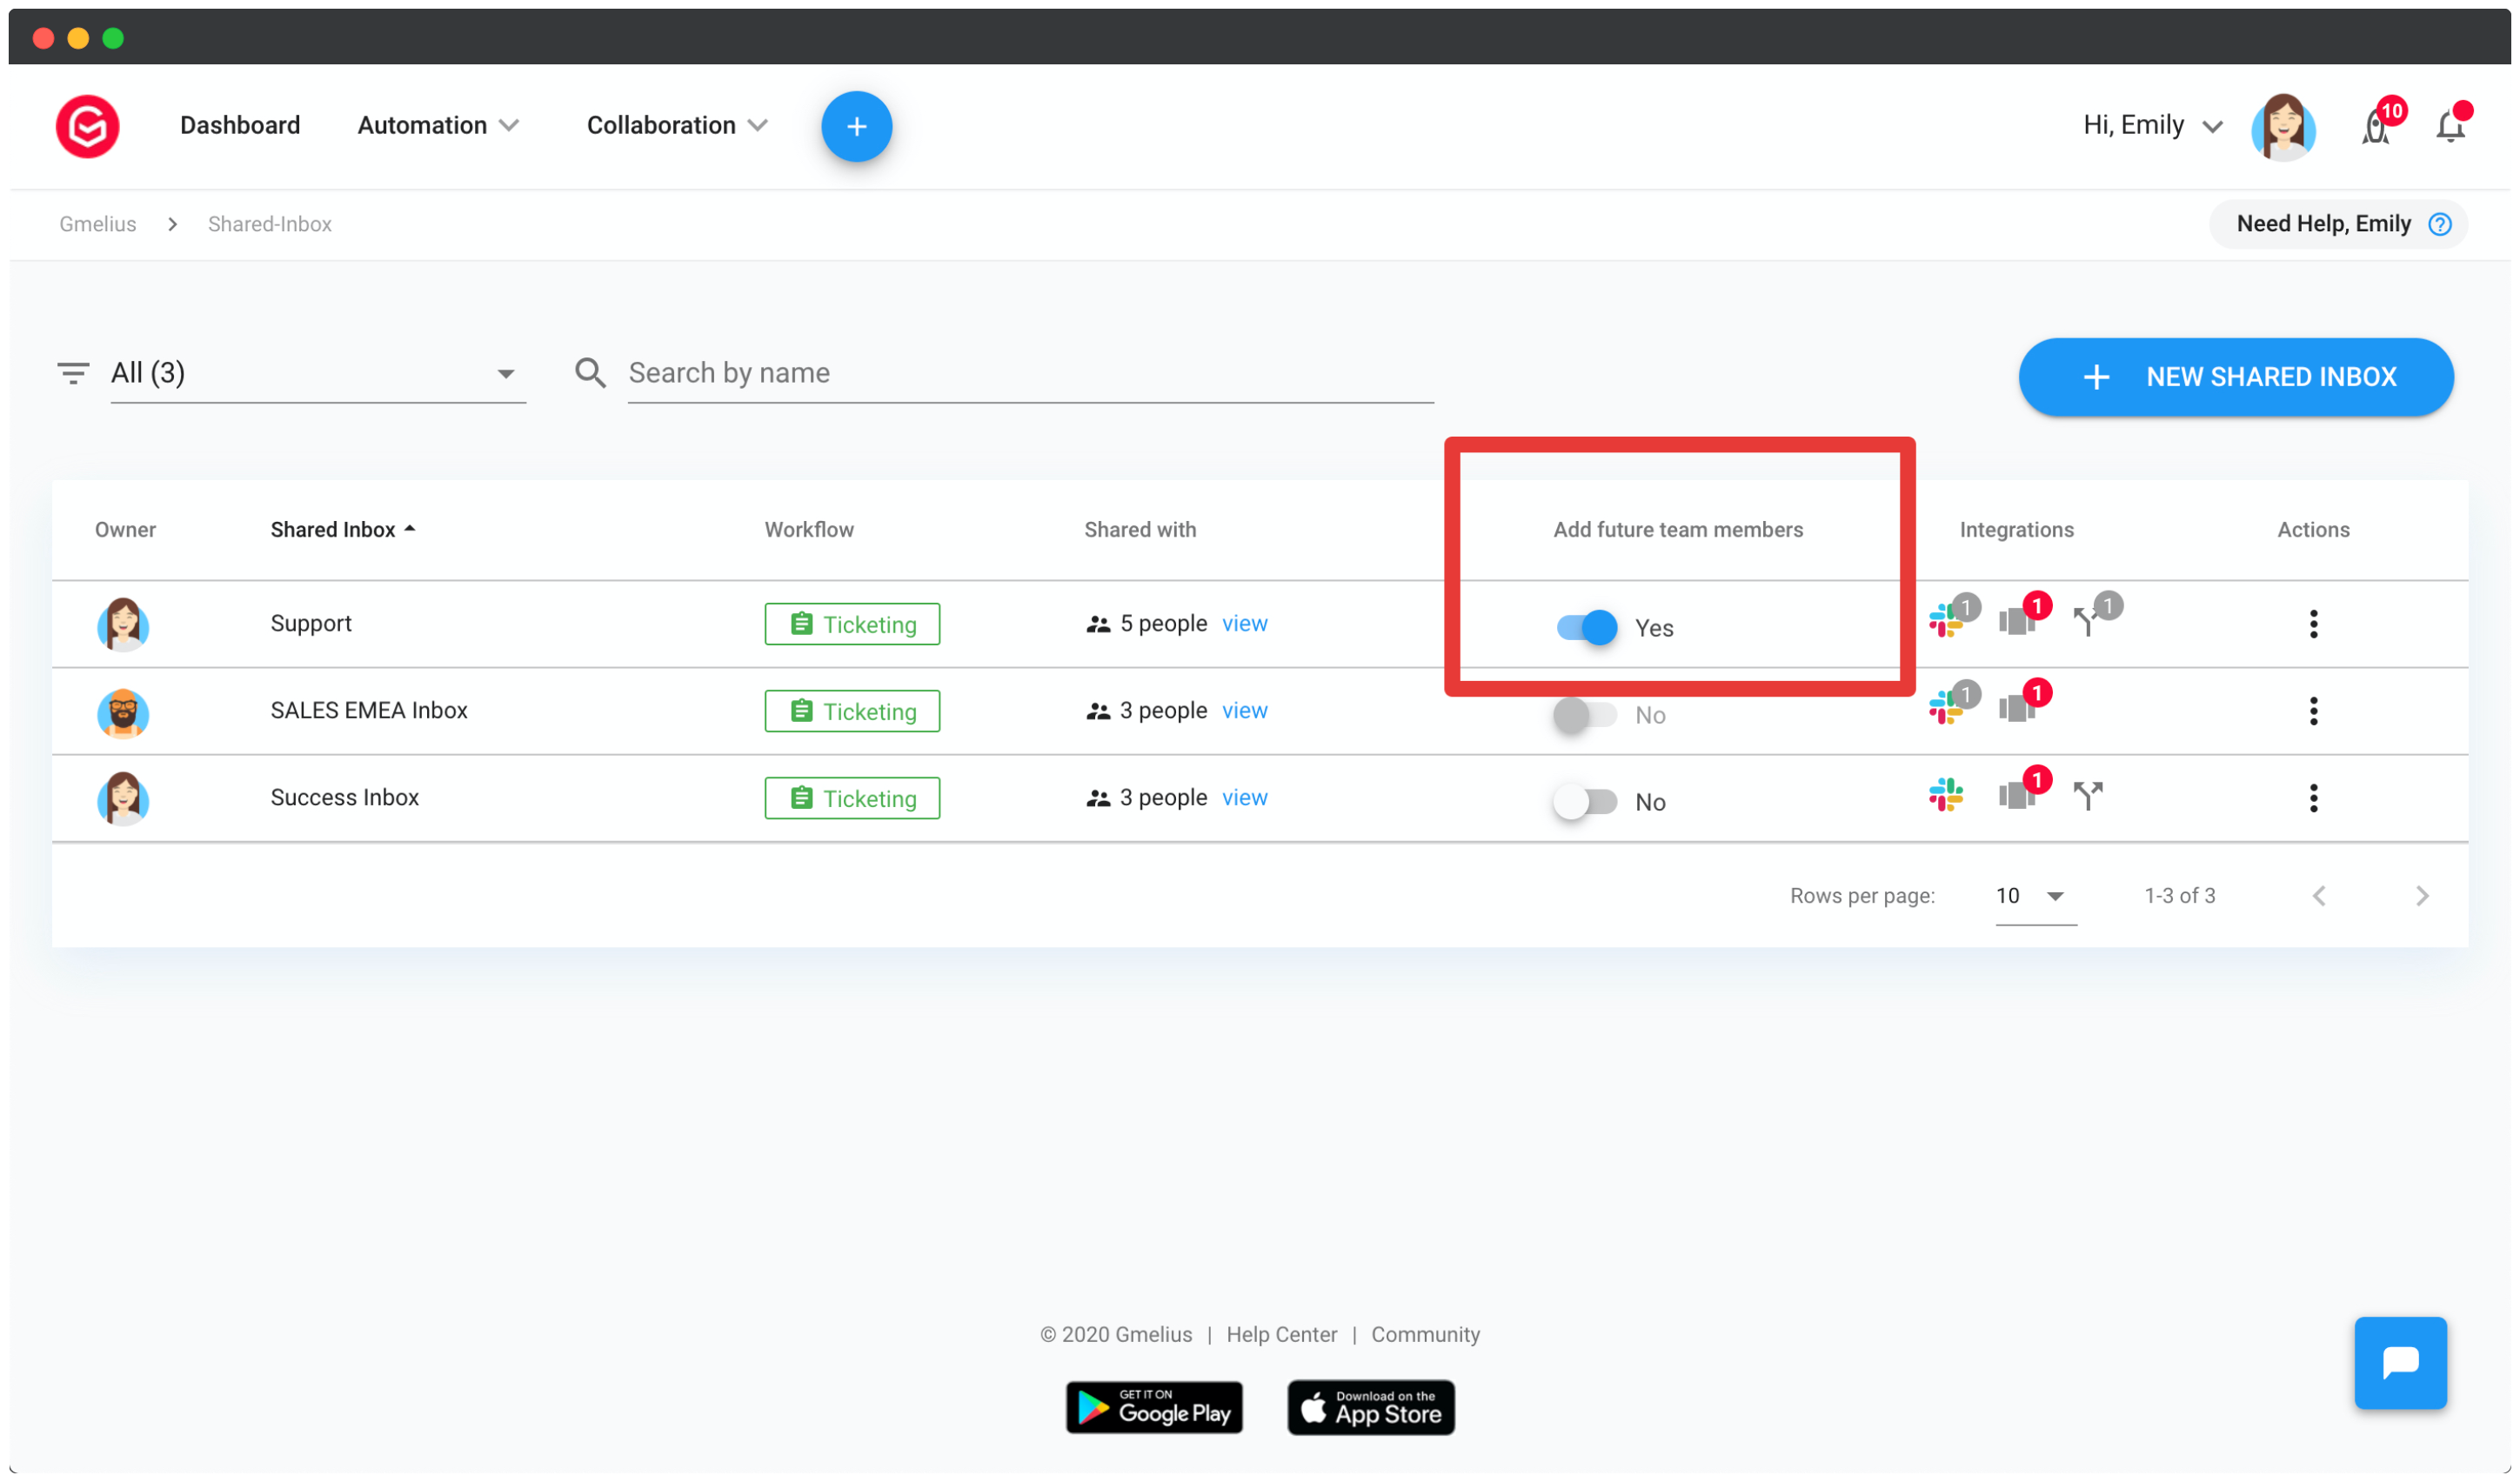Click Emily's profile avatar in header
The width and height of the screenshot is (2520, 1482).
(x=2283, y=127)
